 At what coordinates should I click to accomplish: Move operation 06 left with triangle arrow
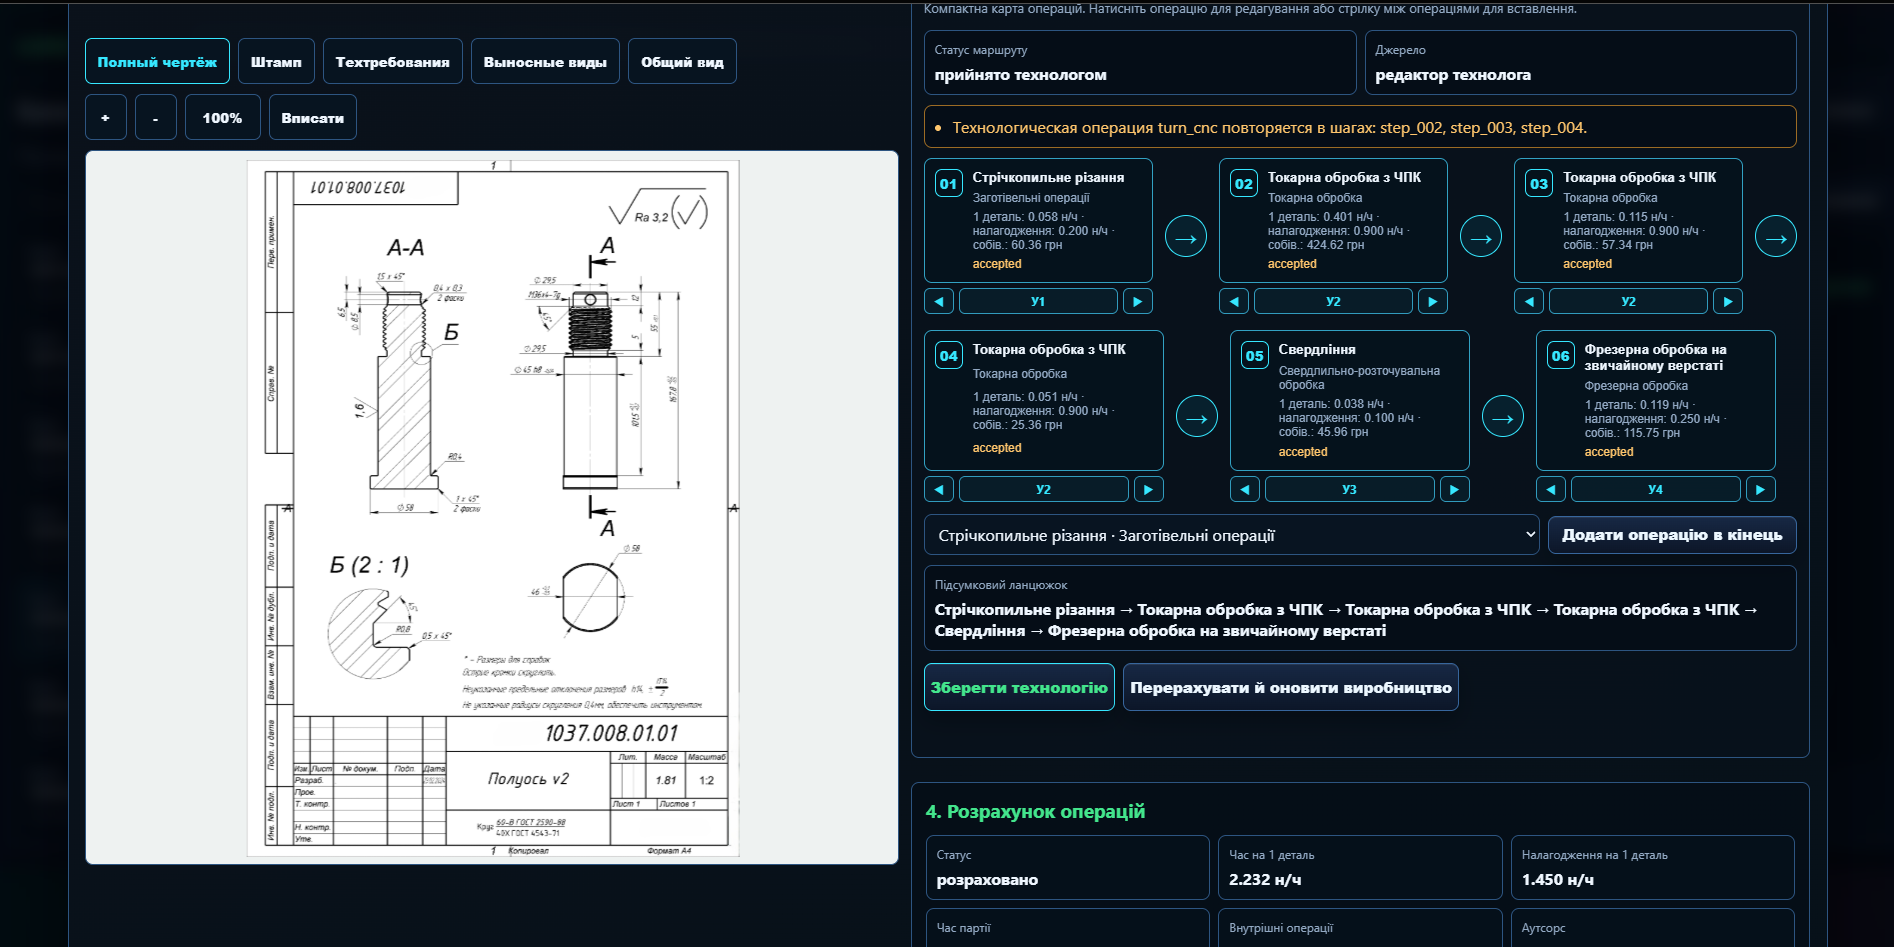point(1551,489)
